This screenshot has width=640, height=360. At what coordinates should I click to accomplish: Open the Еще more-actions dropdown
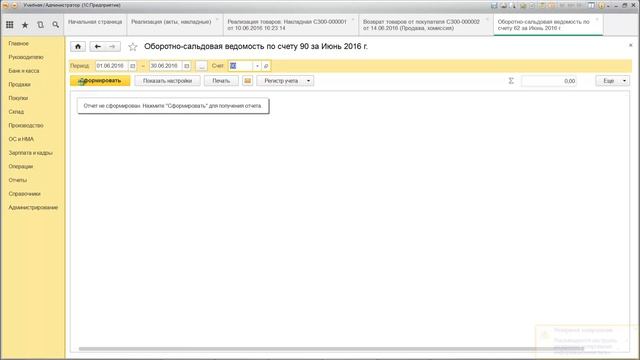(613, 81)
